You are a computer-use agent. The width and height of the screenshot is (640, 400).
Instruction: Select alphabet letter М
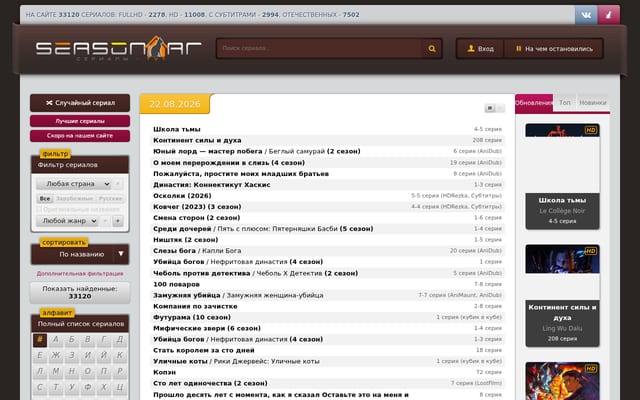[x=56, y=371]
